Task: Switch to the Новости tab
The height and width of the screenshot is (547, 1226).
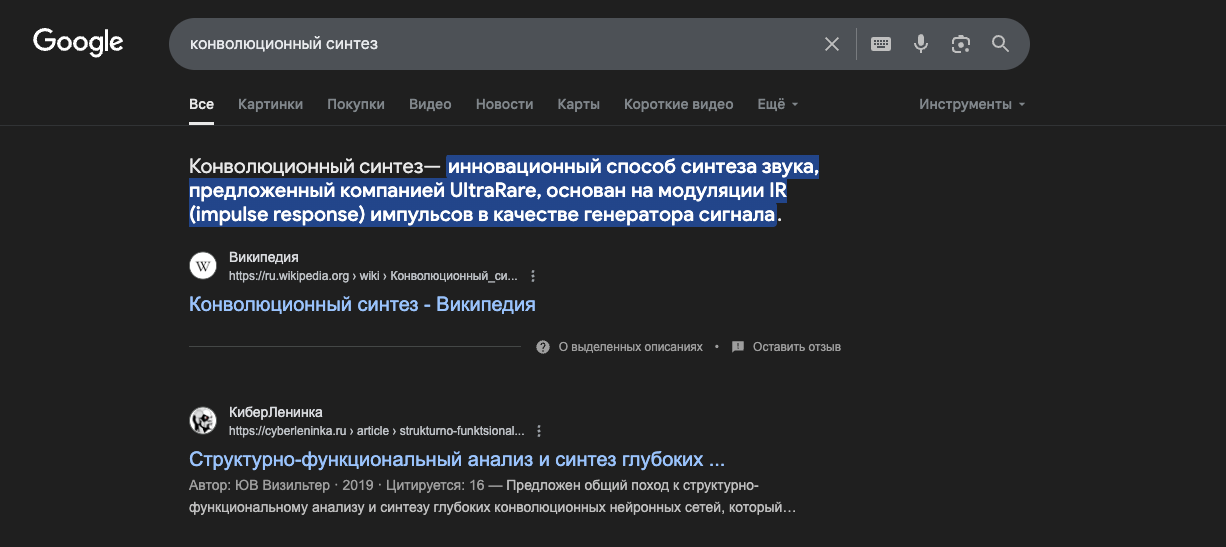Action: point(504,104)
